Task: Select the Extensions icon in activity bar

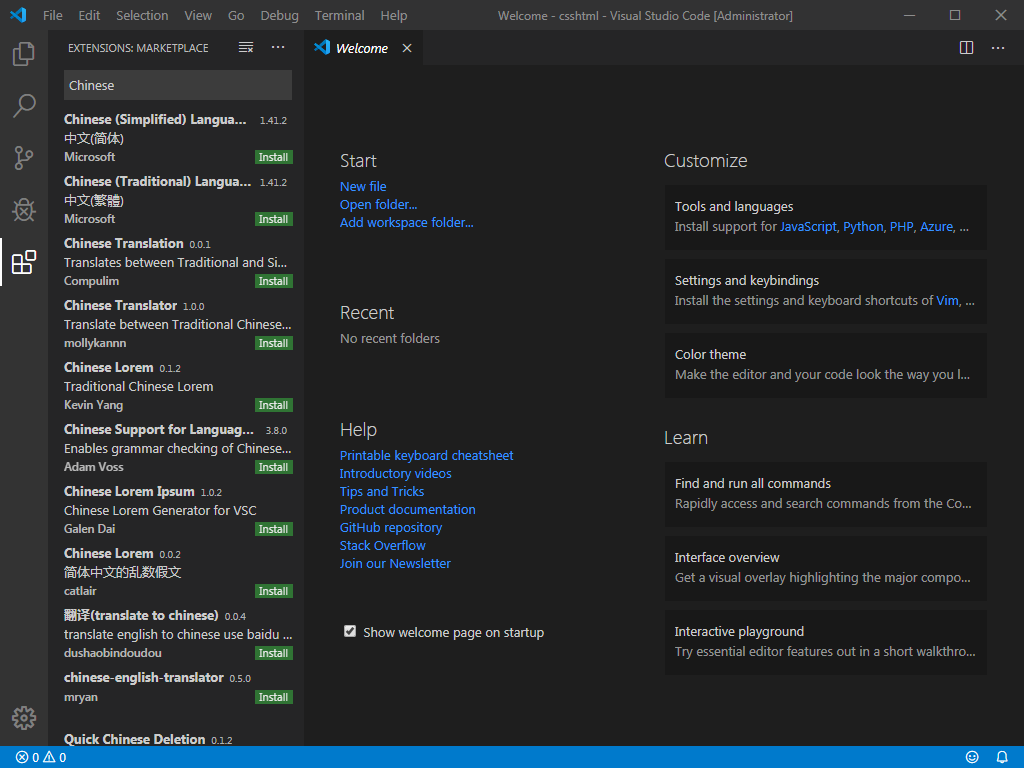Action: click(24, 262)
